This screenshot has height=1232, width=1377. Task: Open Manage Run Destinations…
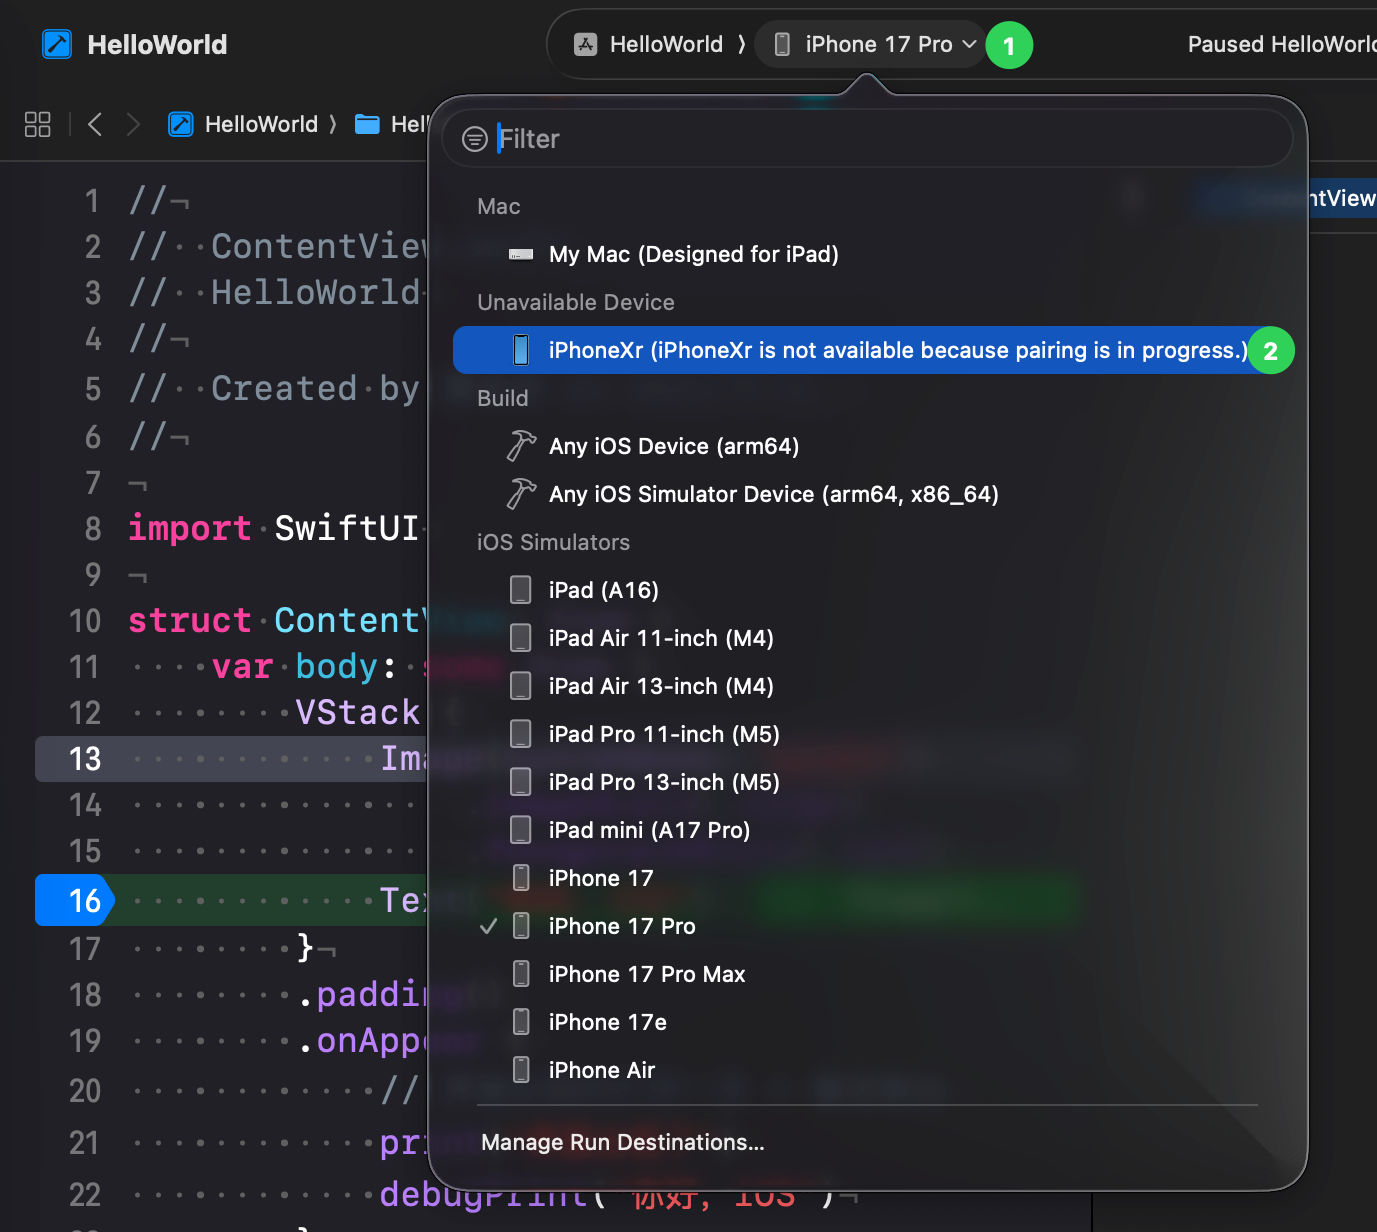tap(623, 1142)
